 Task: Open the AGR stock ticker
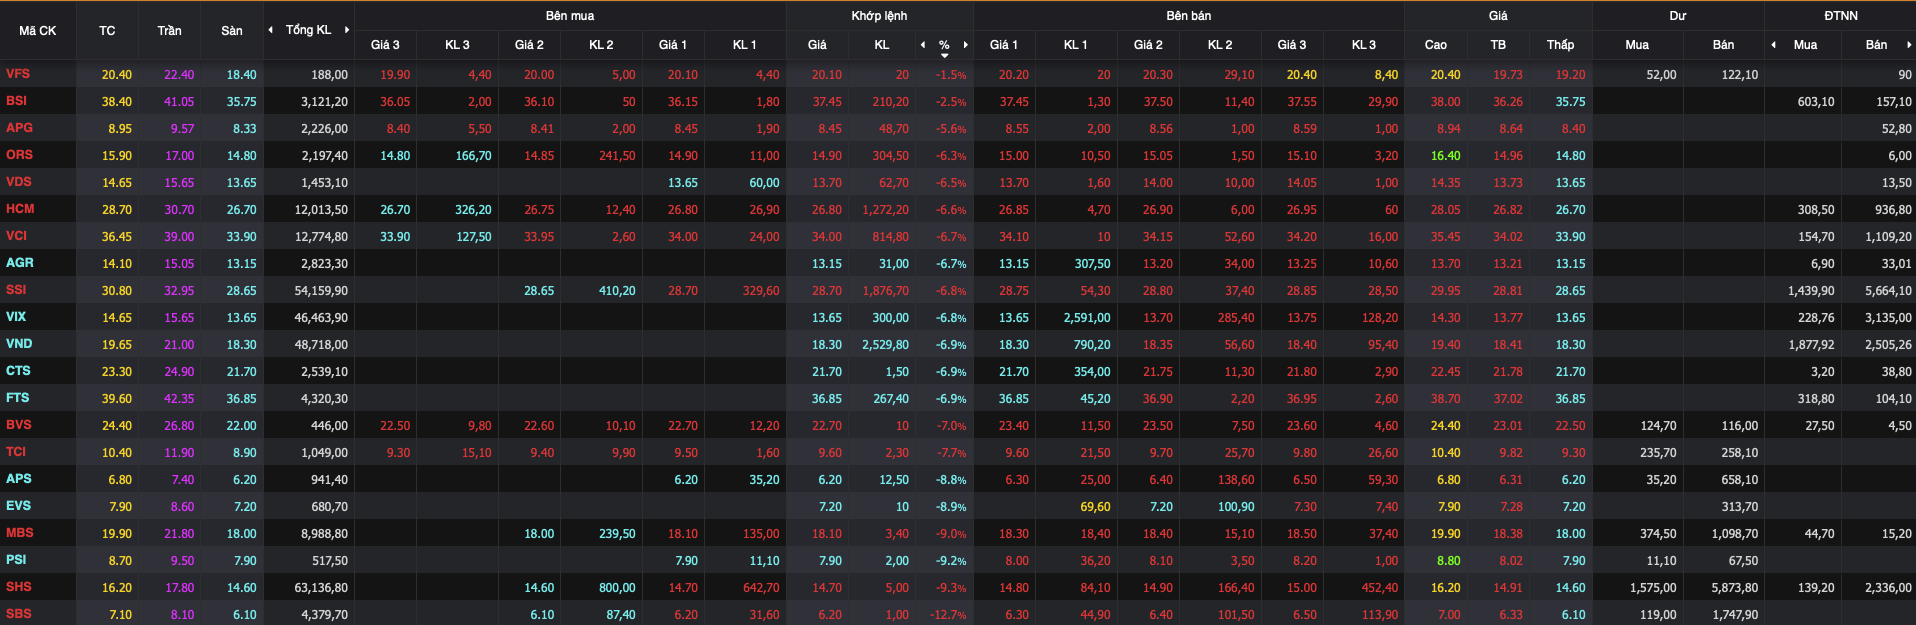click(x=19, y=263)
